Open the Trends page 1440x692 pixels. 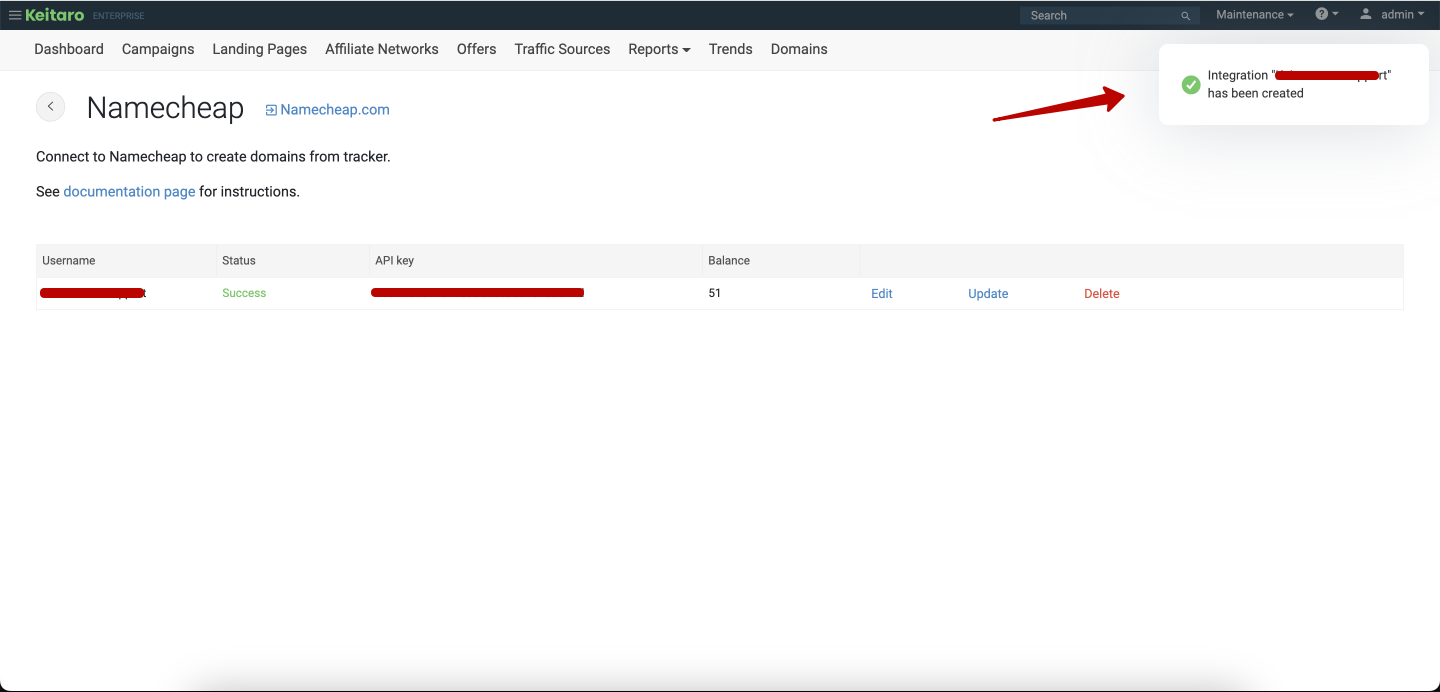(731, 49)
